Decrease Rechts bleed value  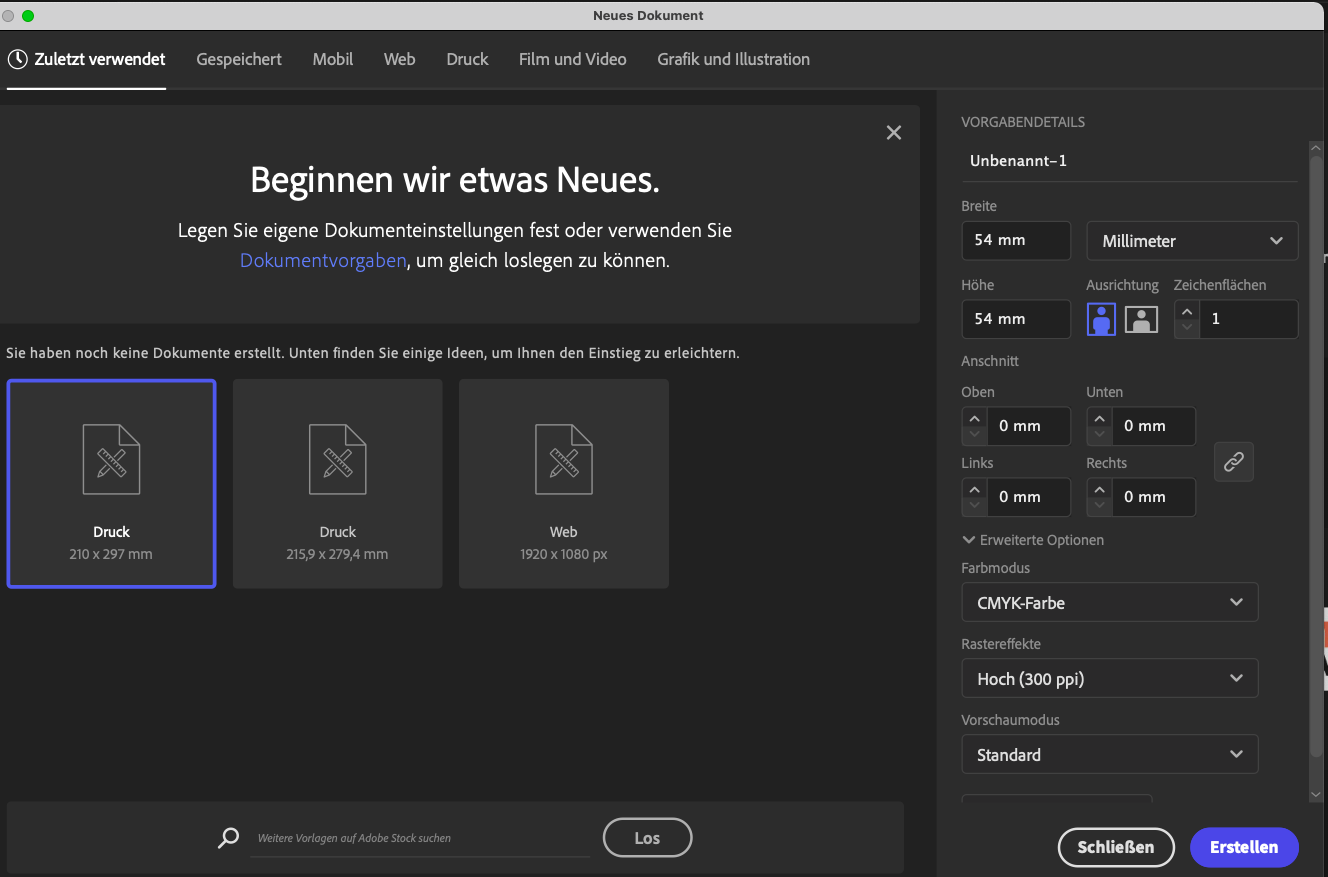(1099, 506)
